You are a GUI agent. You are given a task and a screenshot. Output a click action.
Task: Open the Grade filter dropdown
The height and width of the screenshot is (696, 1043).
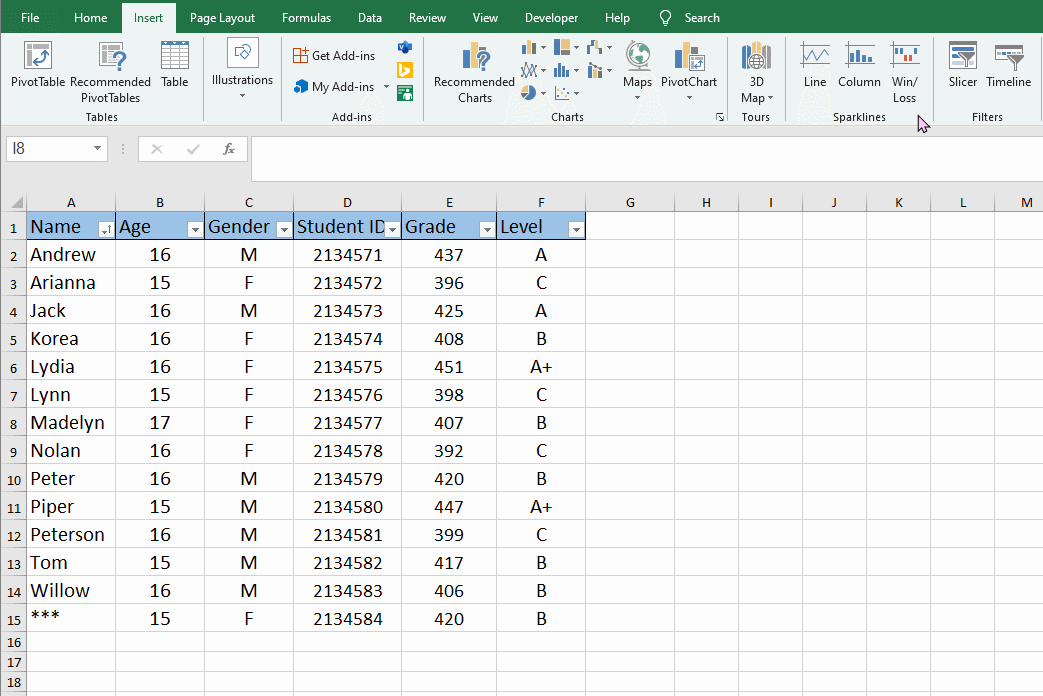[488, 230]
